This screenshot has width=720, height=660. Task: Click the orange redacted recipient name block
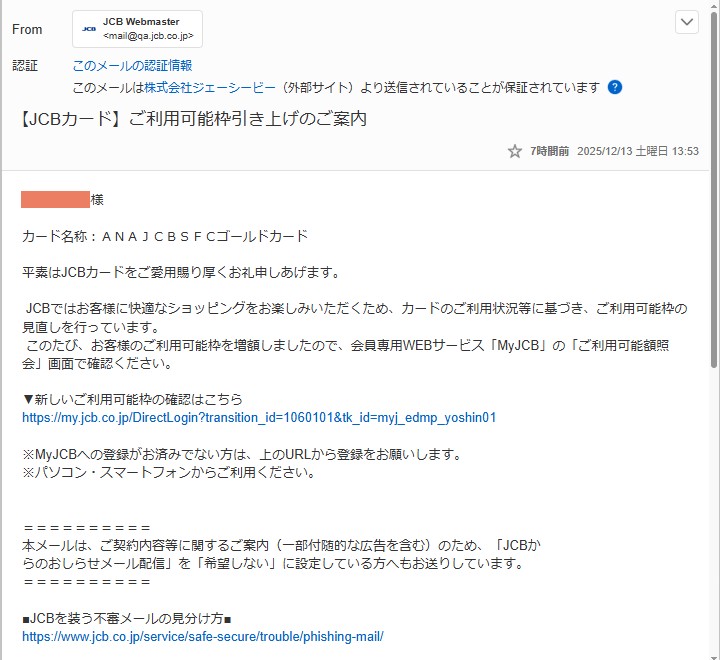coord(55,200)
